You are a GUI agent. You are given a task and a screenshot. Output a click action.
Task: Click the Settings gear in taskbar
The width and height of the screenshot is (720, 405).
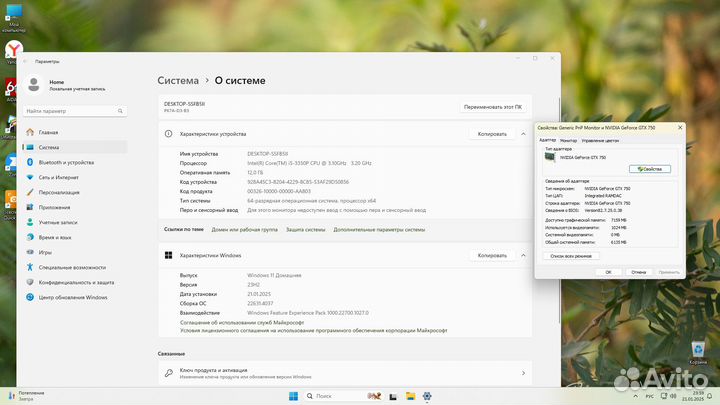coord(427,396)
